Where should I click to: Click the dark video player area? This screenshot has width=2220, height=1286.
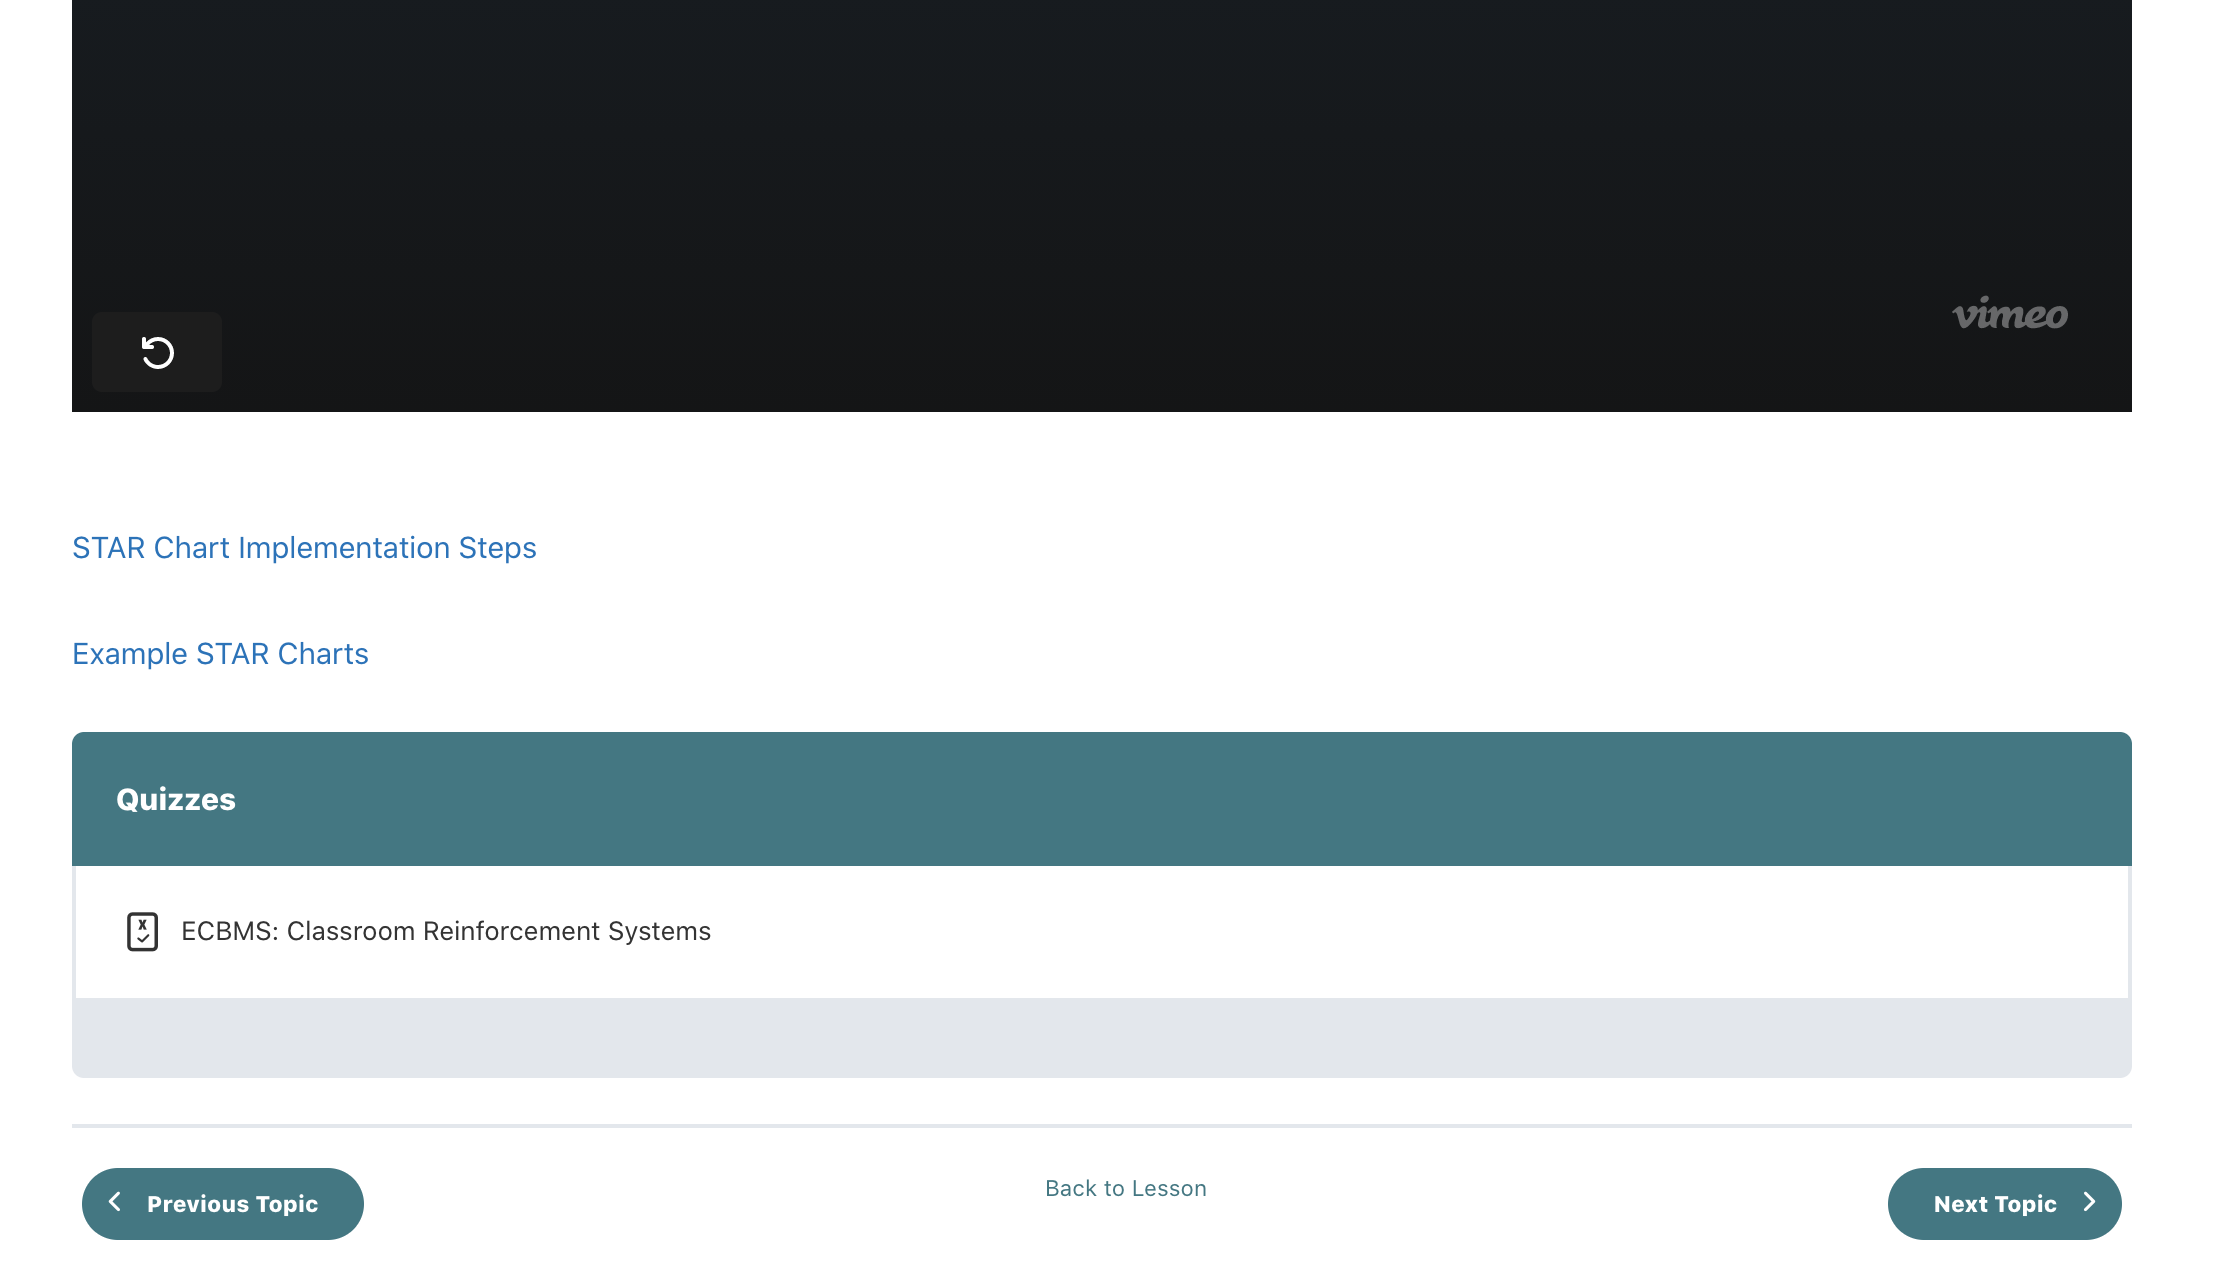coord(1100,180)
